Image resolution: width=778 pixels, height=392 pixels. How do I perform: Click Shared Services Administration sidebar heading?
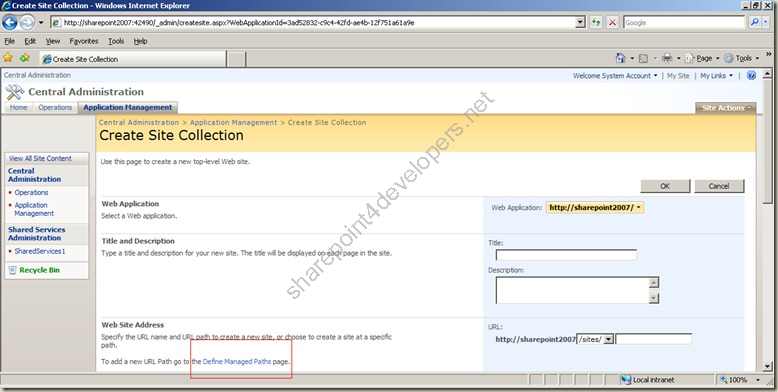click(37, 234)
